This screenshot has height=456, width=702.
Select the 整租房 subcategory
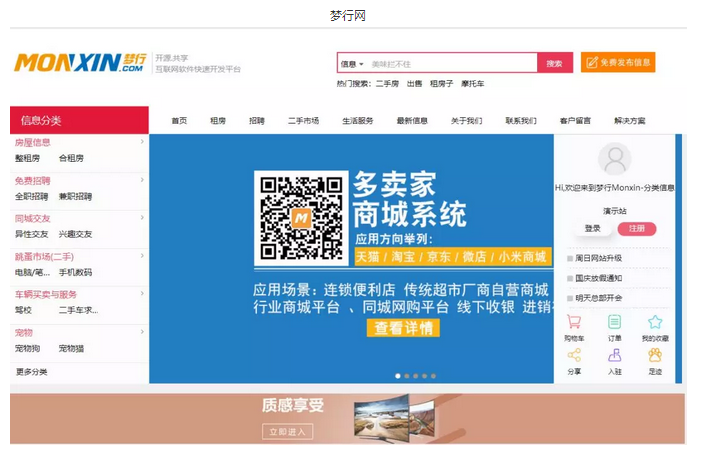[x=27, y=158]
